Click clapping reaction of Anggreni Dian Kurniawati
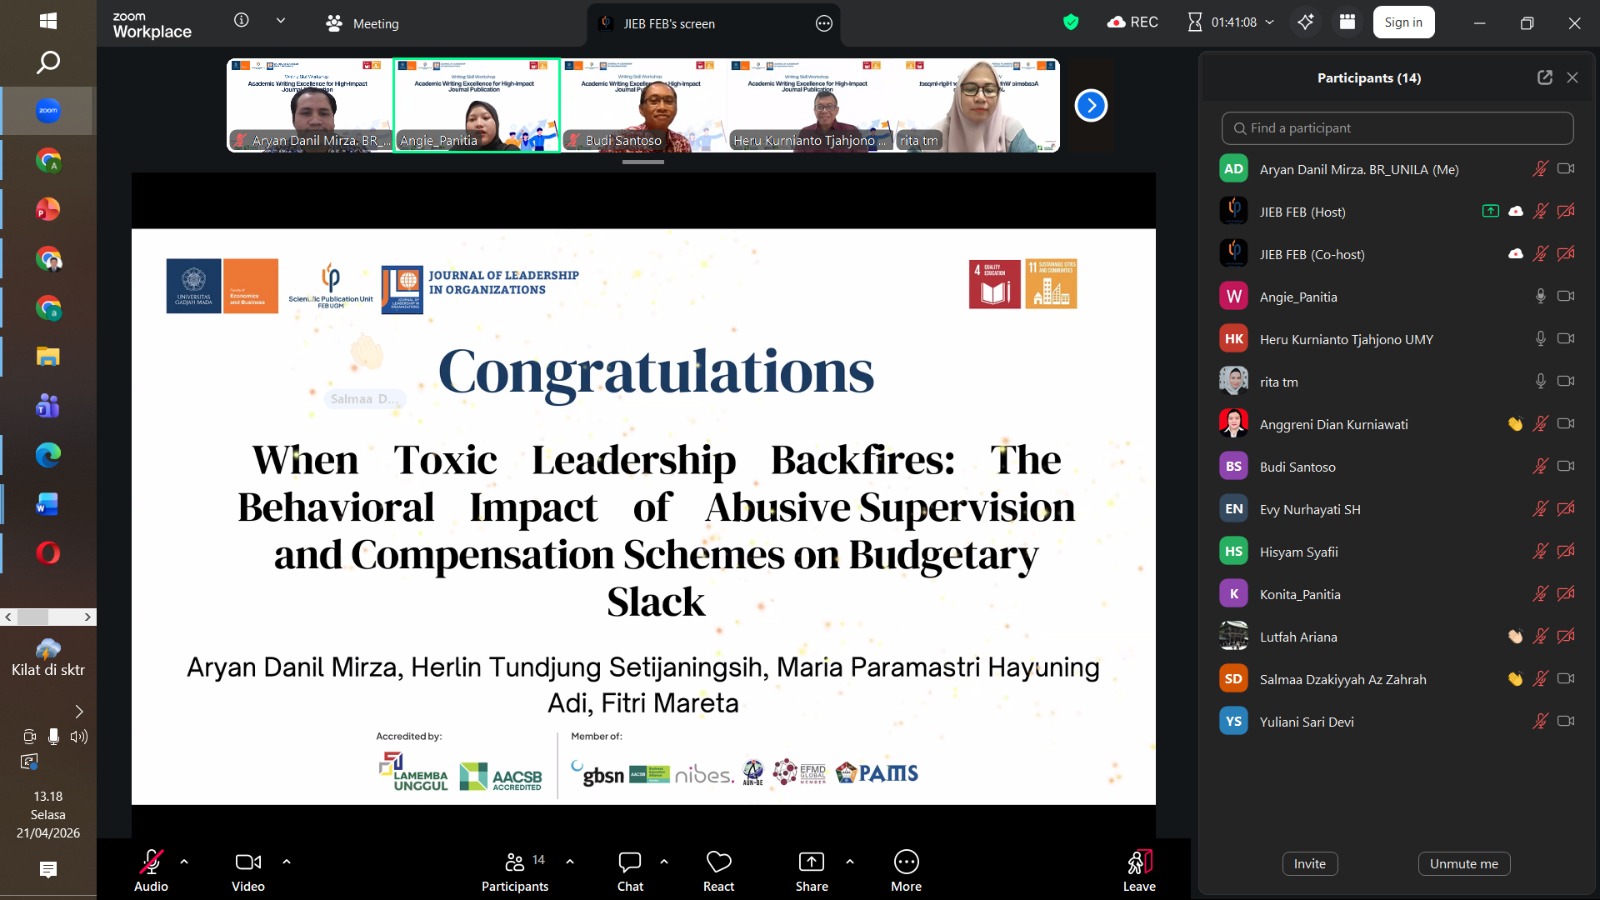 click(x=1515, y=424)
